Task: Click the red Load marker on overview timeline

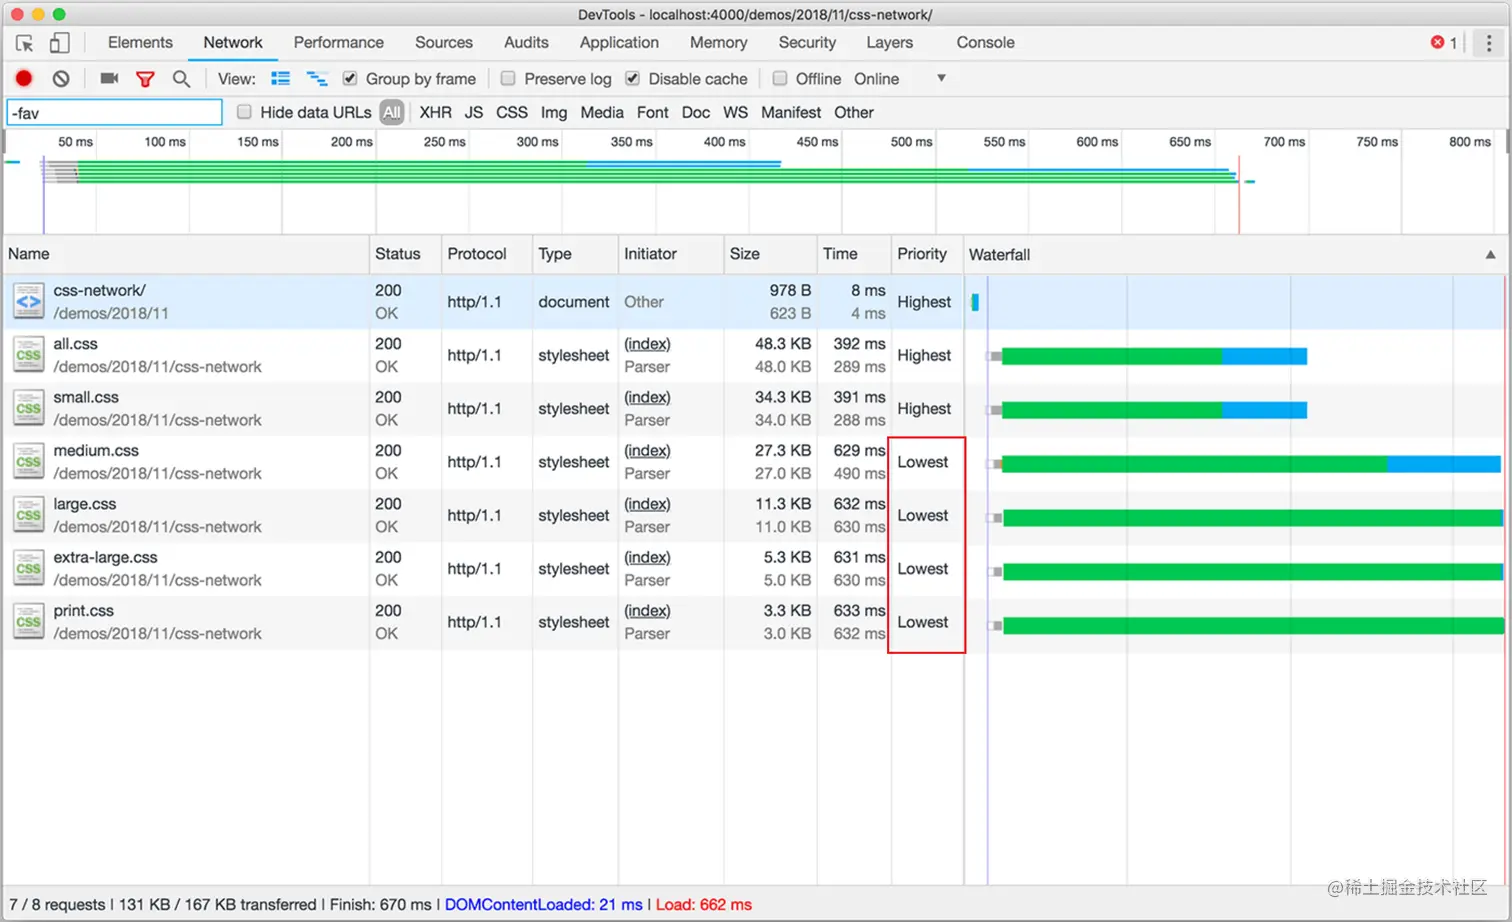Action: 1239,195
